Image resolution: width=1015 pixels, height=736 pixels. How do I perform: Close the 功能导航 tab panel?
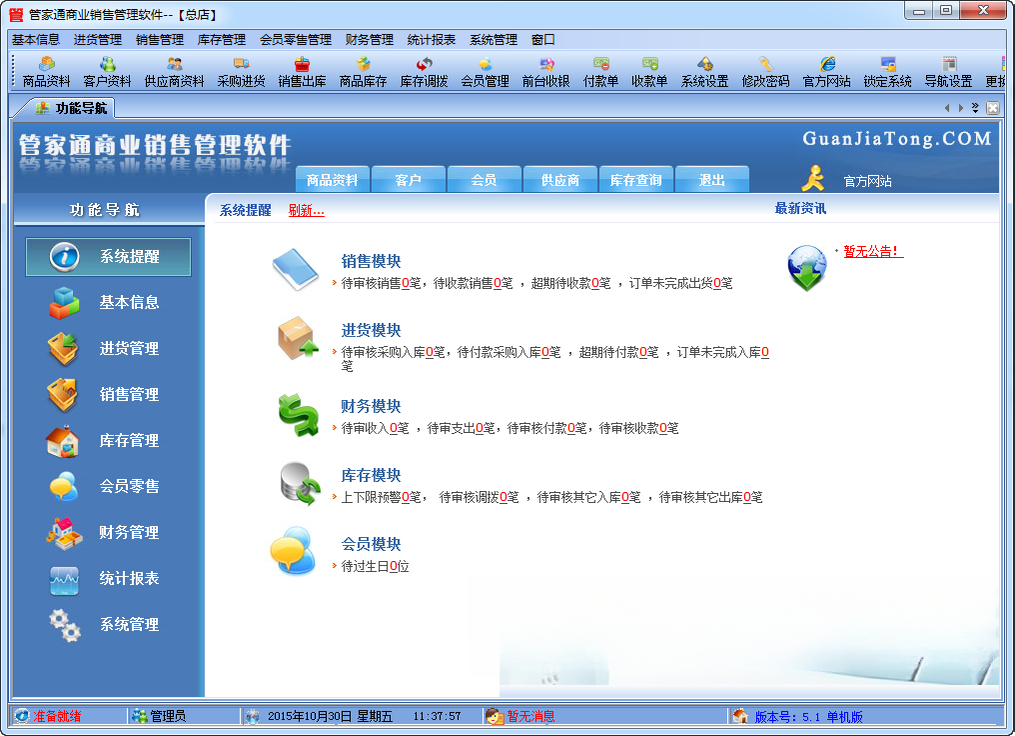[992, 108]
